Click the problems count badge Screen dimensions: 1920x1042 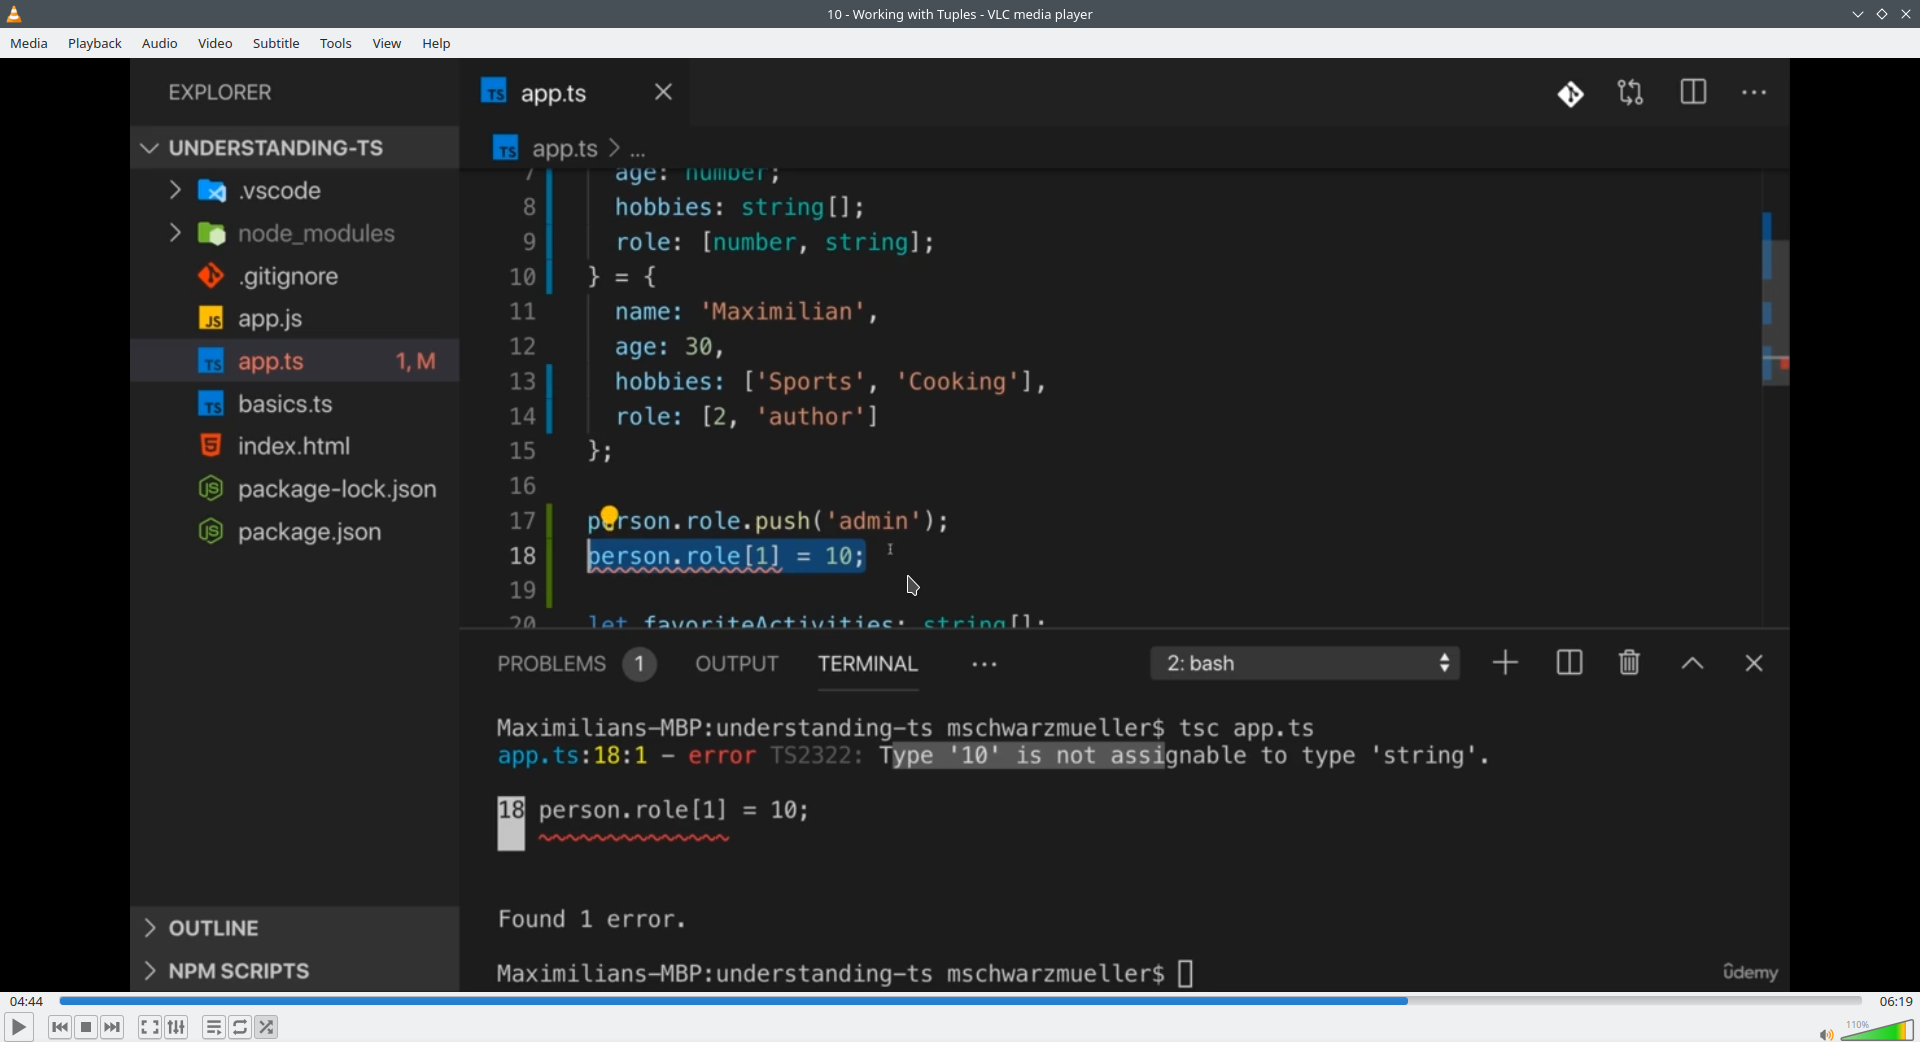[x=639, y=664]
